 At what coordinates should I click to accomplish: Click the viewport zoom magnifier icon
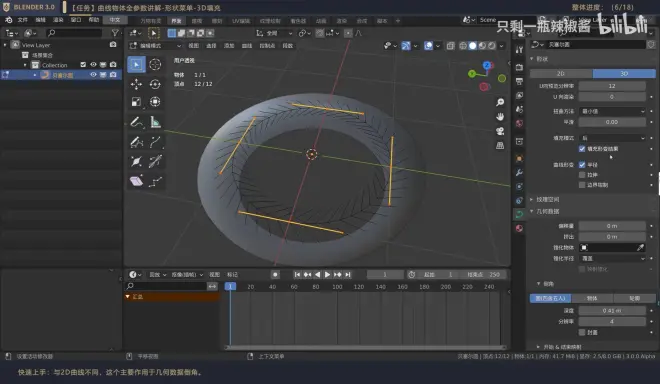point(500,102)
